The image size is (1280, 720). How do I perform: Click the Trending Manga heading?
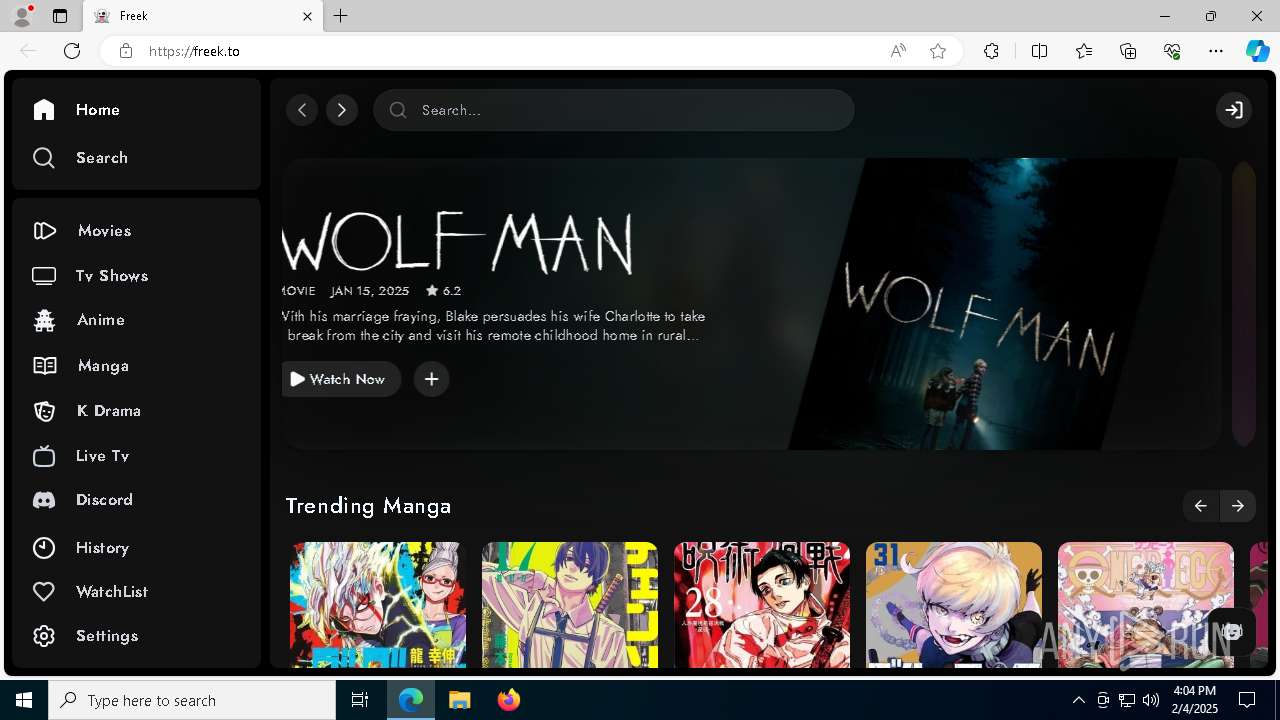[368, 506]
